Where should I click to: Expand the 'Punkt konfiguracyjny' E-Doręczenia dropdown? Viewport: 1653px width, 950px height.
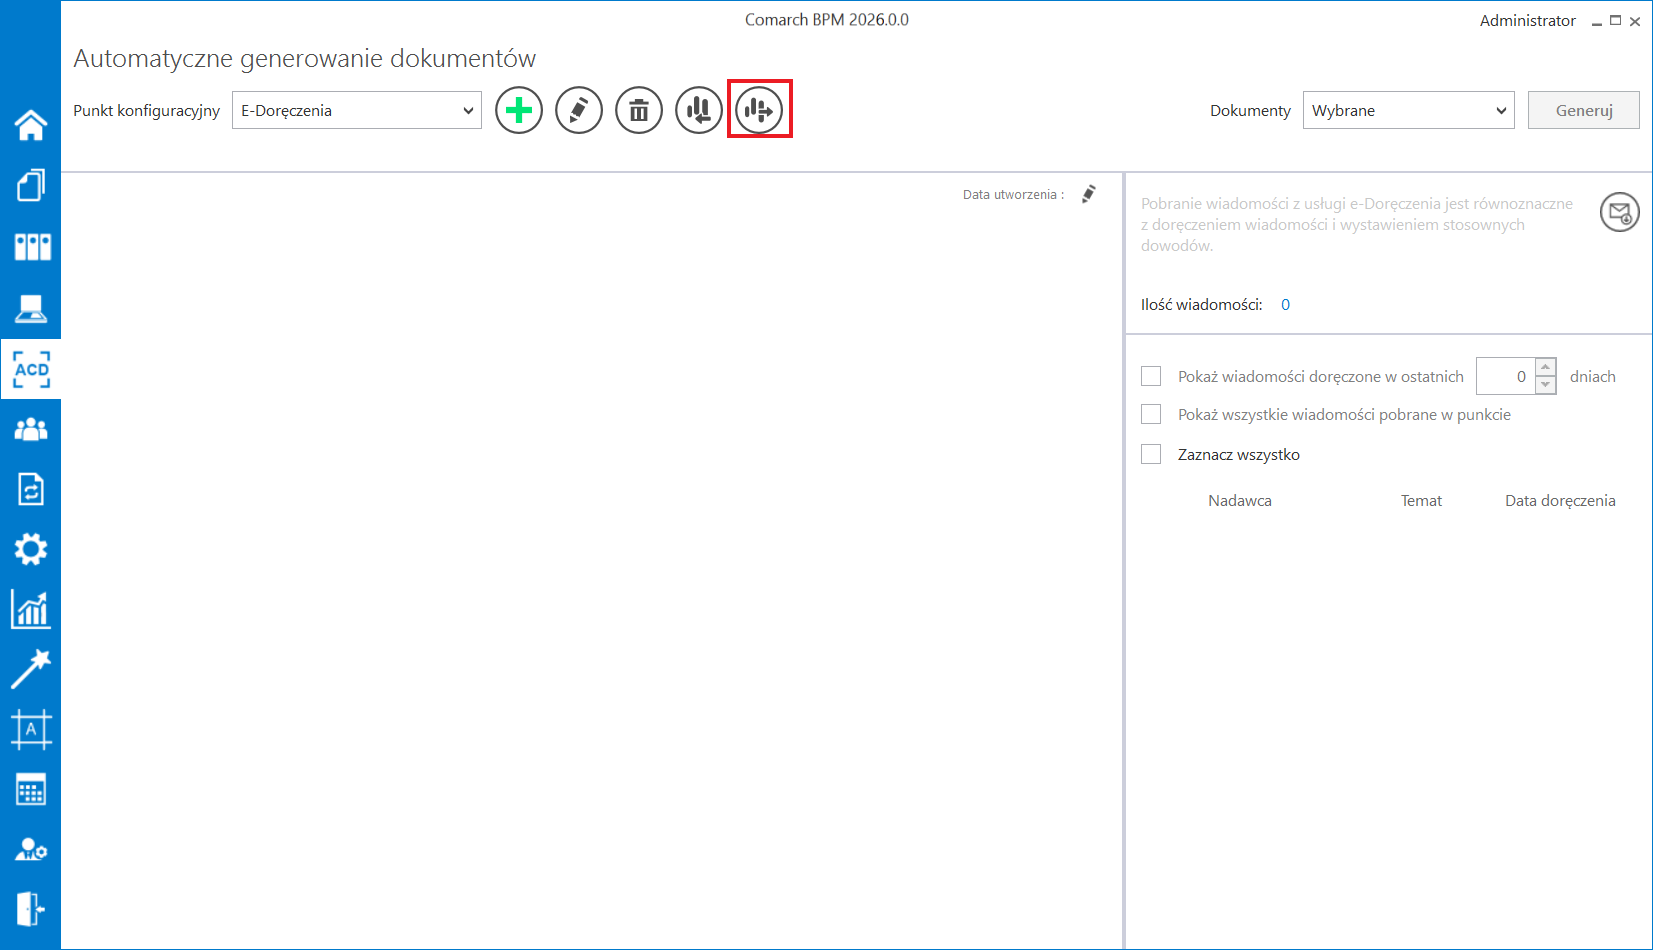357,110
